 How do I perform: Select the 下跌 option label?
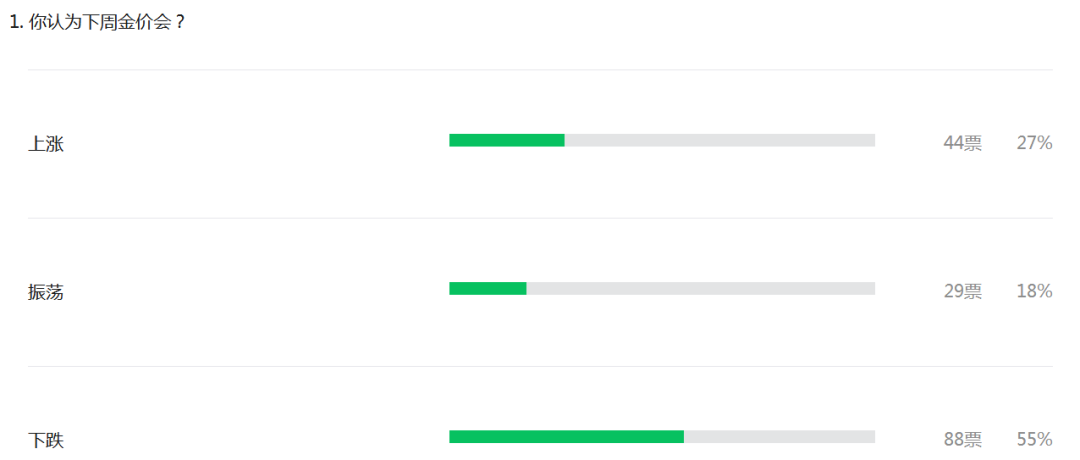(x=45, y=440)
